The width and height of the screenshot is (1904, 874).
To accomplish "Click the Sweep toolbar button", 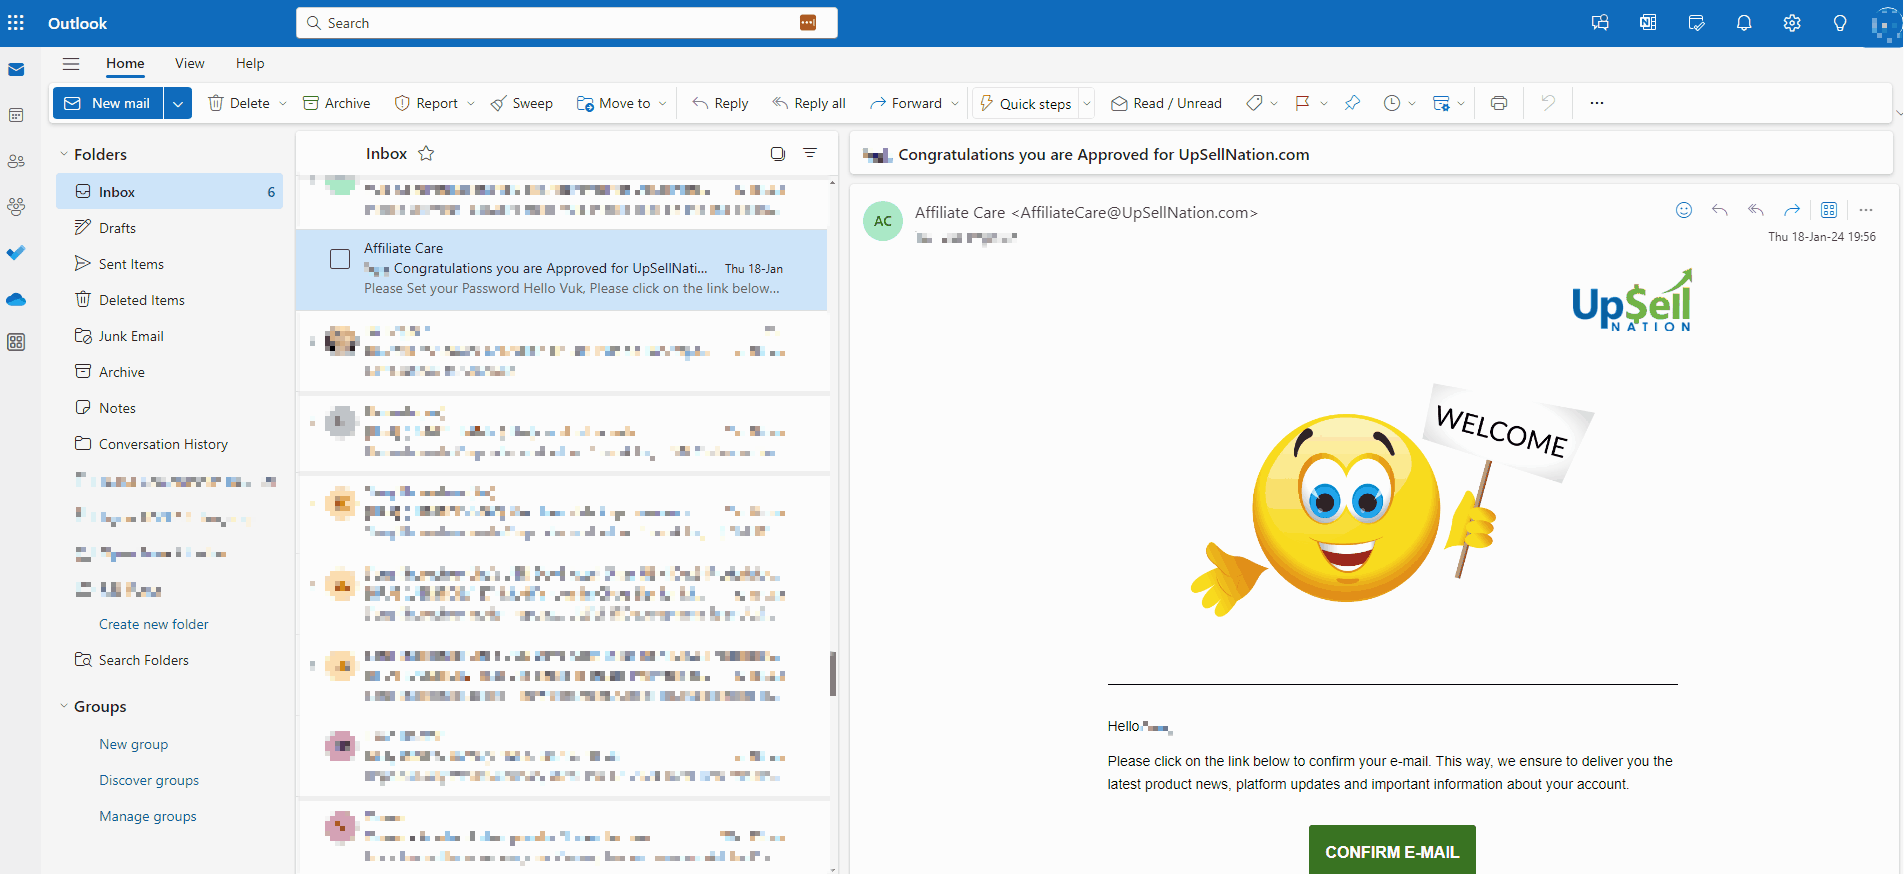I will click(x=521, y=103).
